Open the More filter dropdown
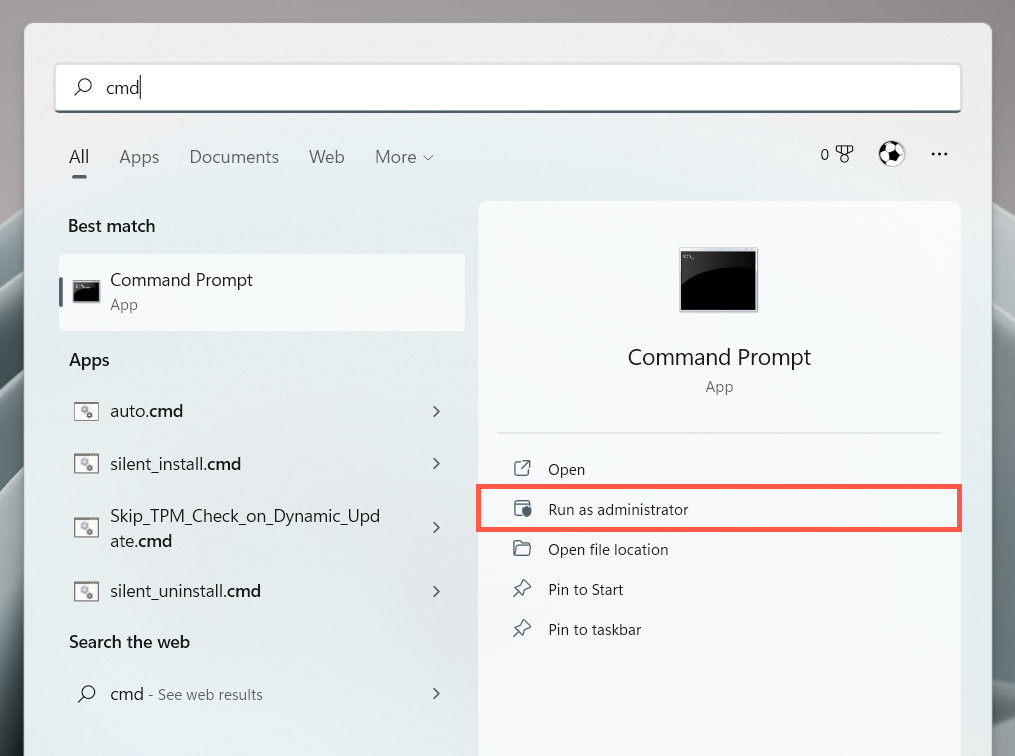The height and width of the screenshot is (756, 1015). (x=404, y=157)
